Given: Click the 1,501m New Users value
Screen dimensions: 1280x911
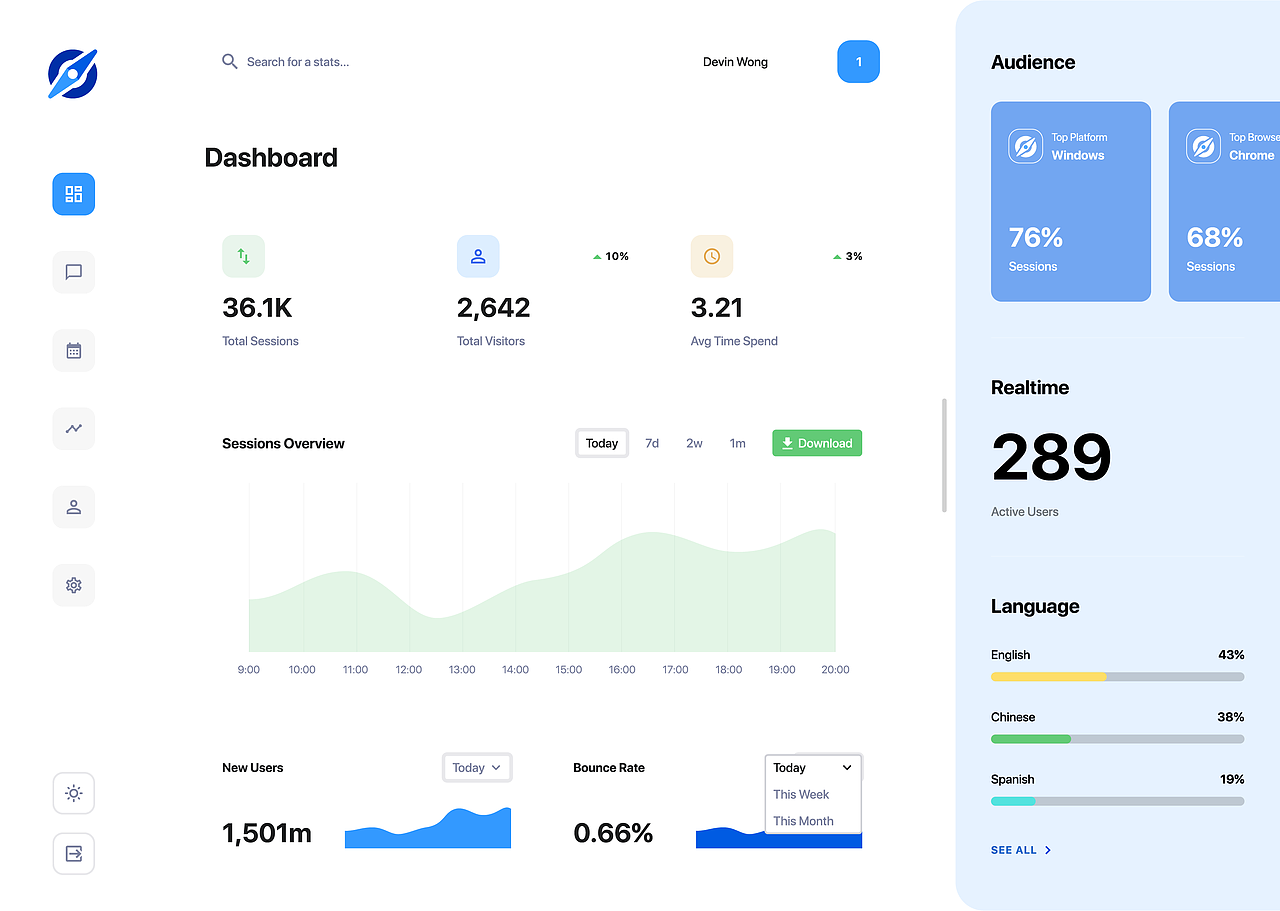Looking at the screenshot, I should point(267,833).
